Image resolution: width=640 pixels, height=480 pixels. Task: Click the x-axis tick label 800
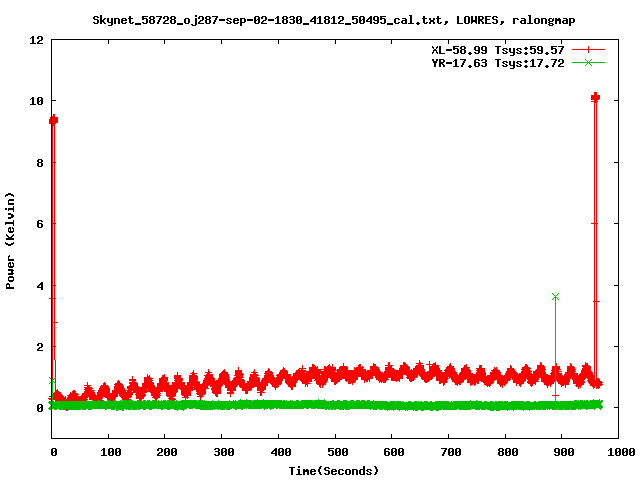tap(508, 452)
